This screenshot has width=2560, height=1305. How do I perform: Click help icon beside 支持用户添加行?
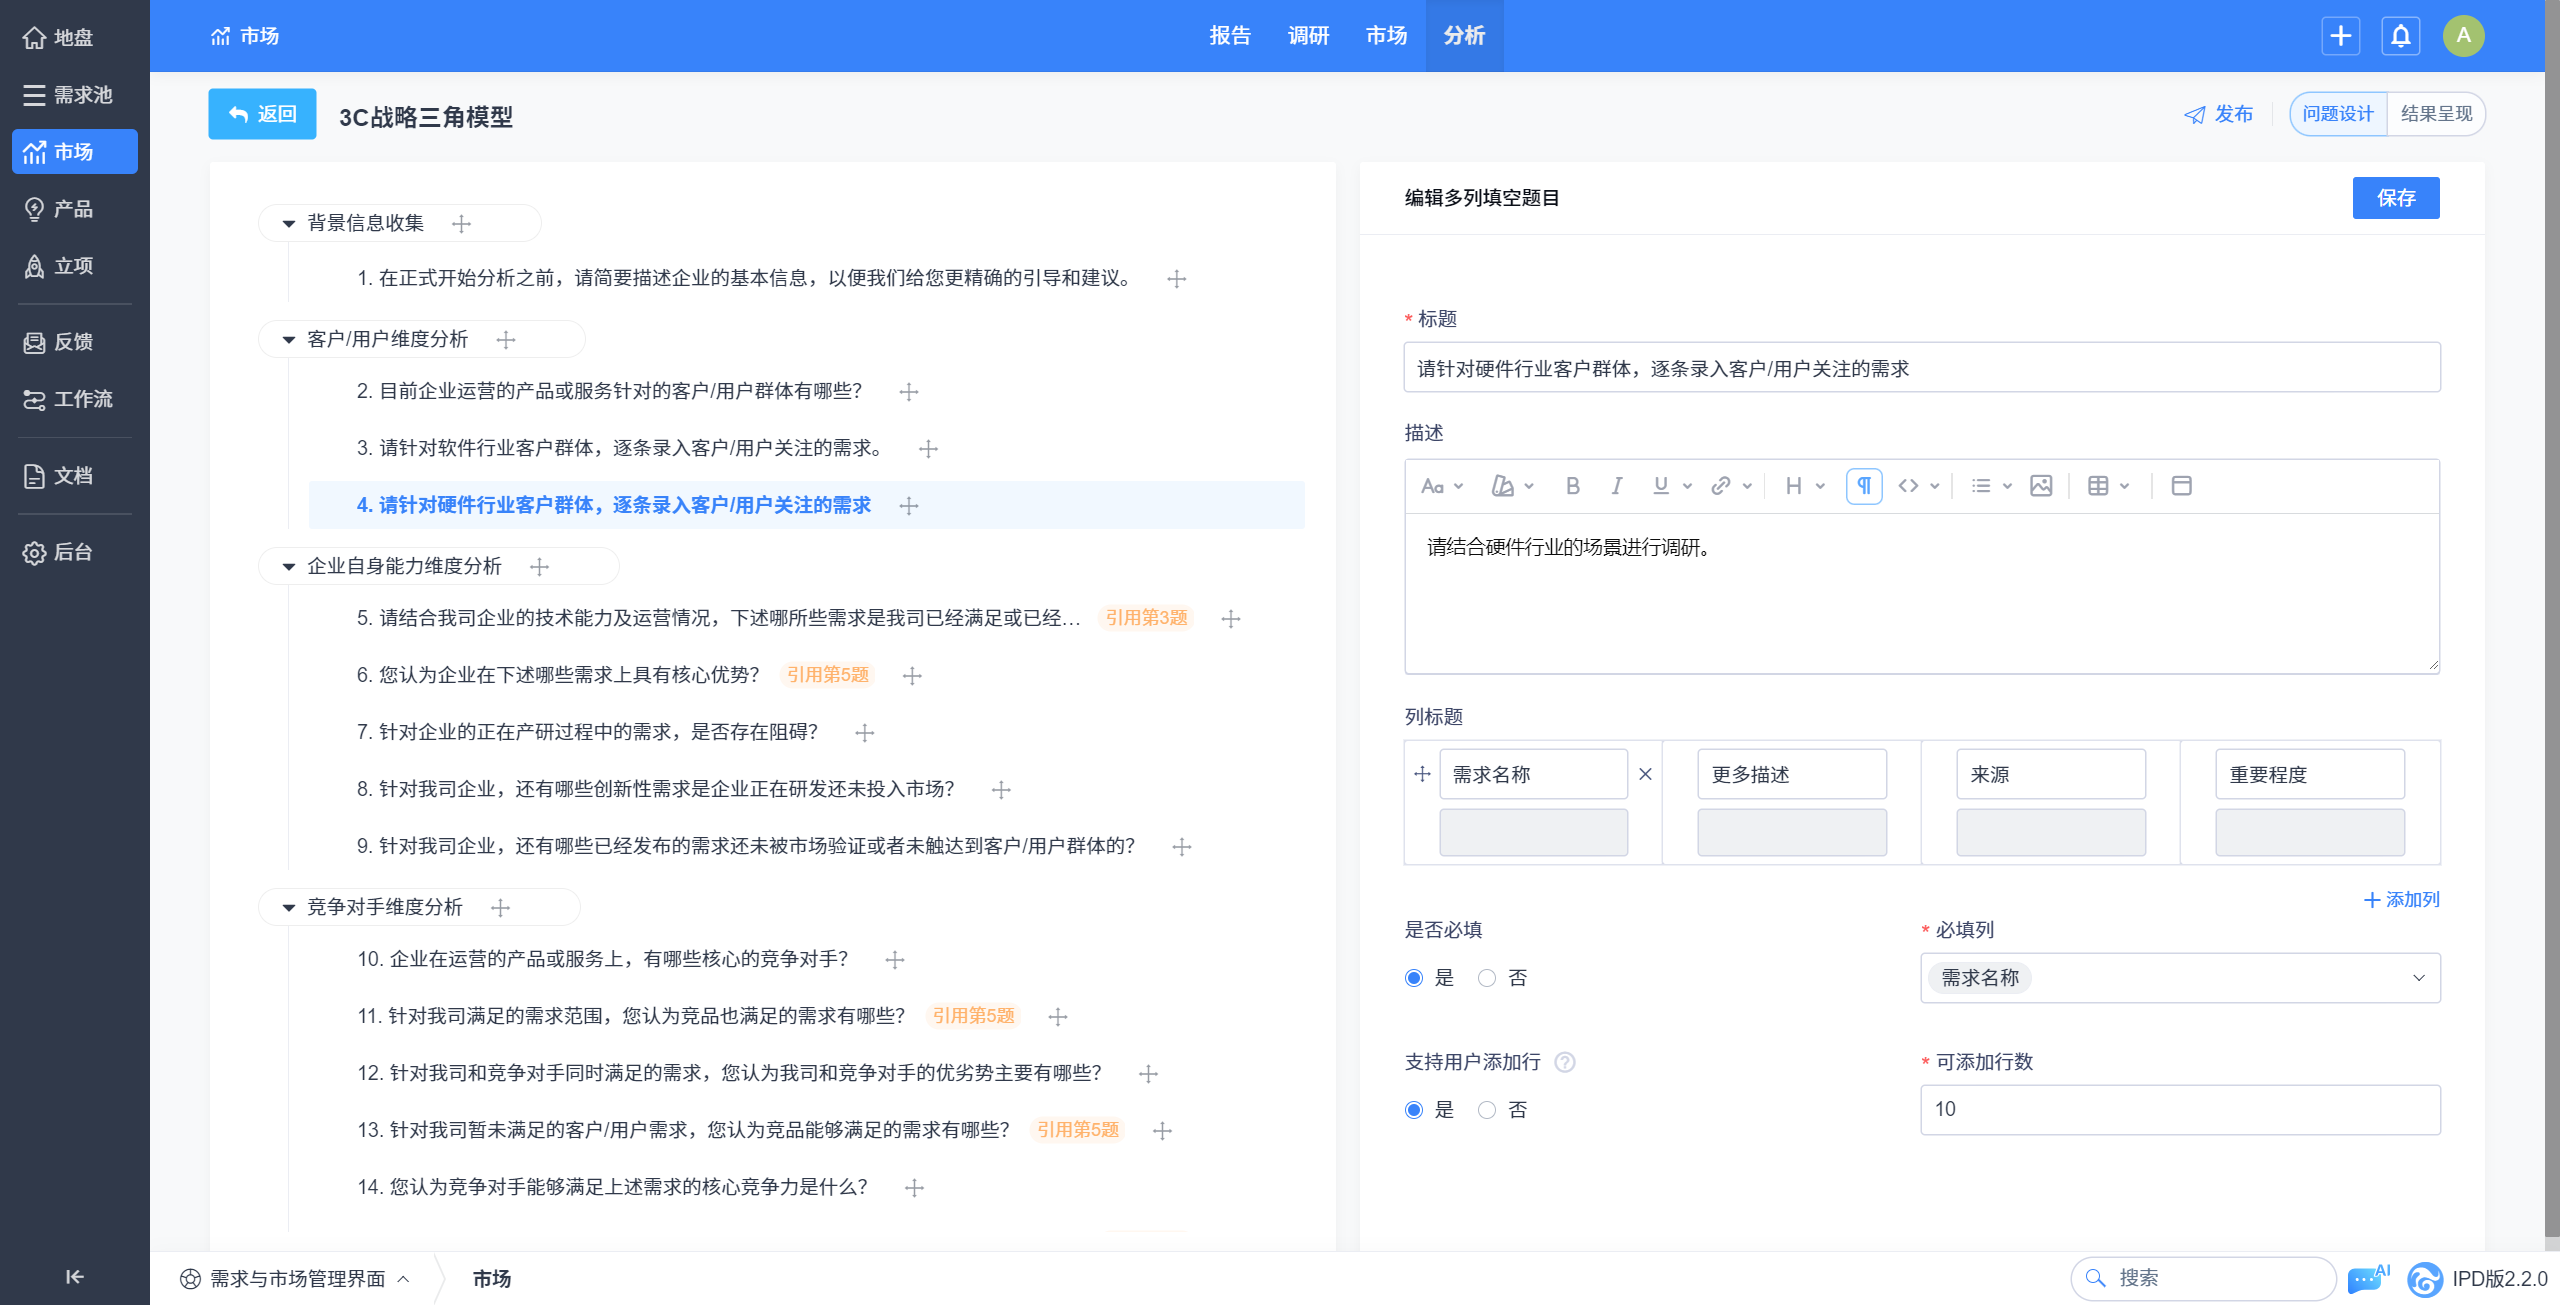point(1565,1062)
